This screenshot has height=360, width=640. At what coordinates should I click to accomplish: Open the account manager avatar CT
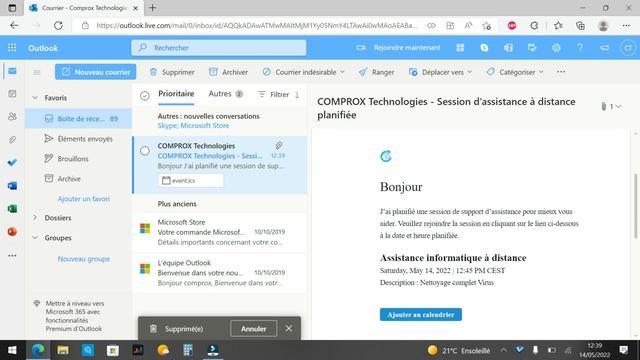[x=628, y=48]
